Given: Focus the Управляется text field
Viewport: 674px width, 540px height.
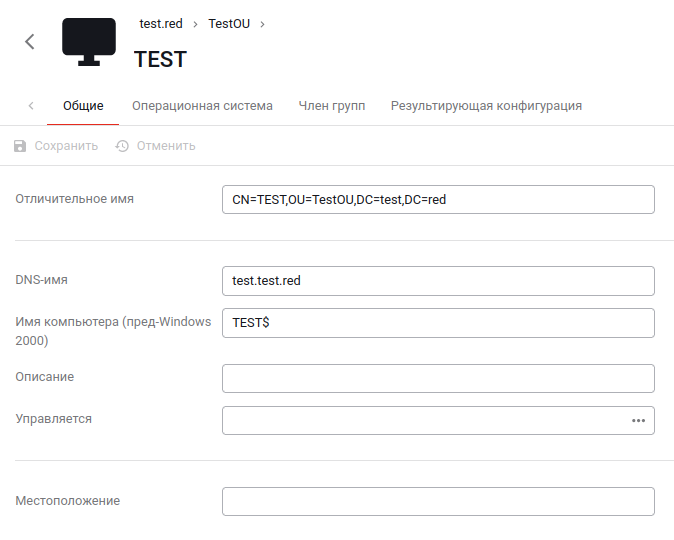Looking at the screenshot, I should [420, 421].
